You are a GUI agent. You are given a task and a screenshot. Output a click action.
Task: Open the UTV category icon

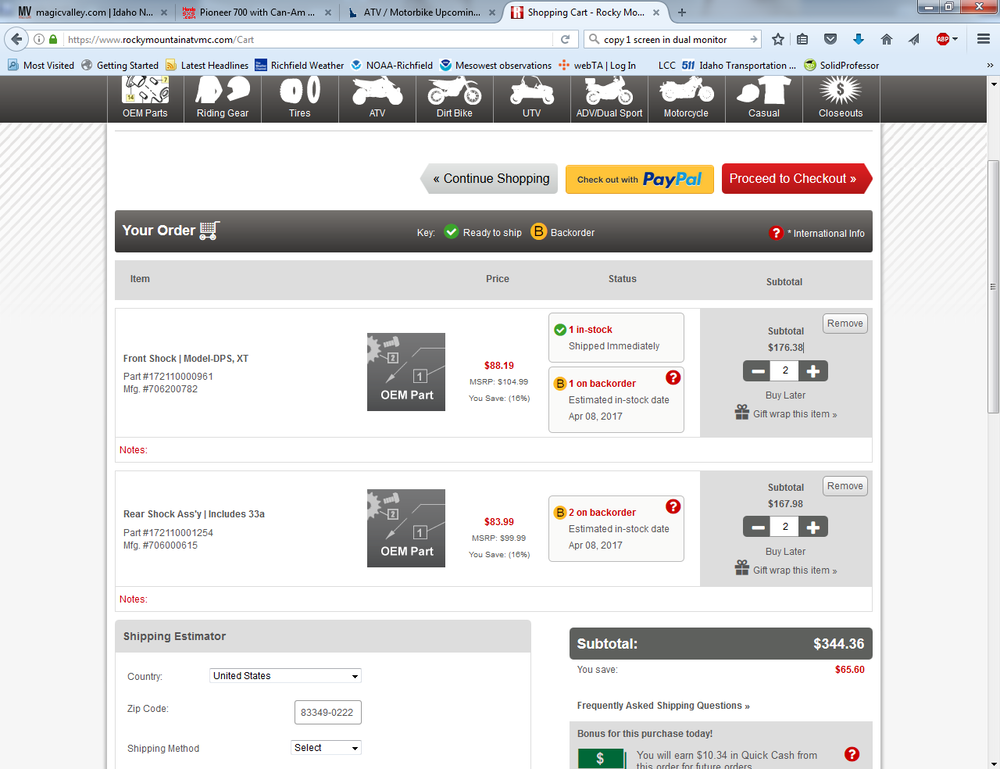pos(531,98)
